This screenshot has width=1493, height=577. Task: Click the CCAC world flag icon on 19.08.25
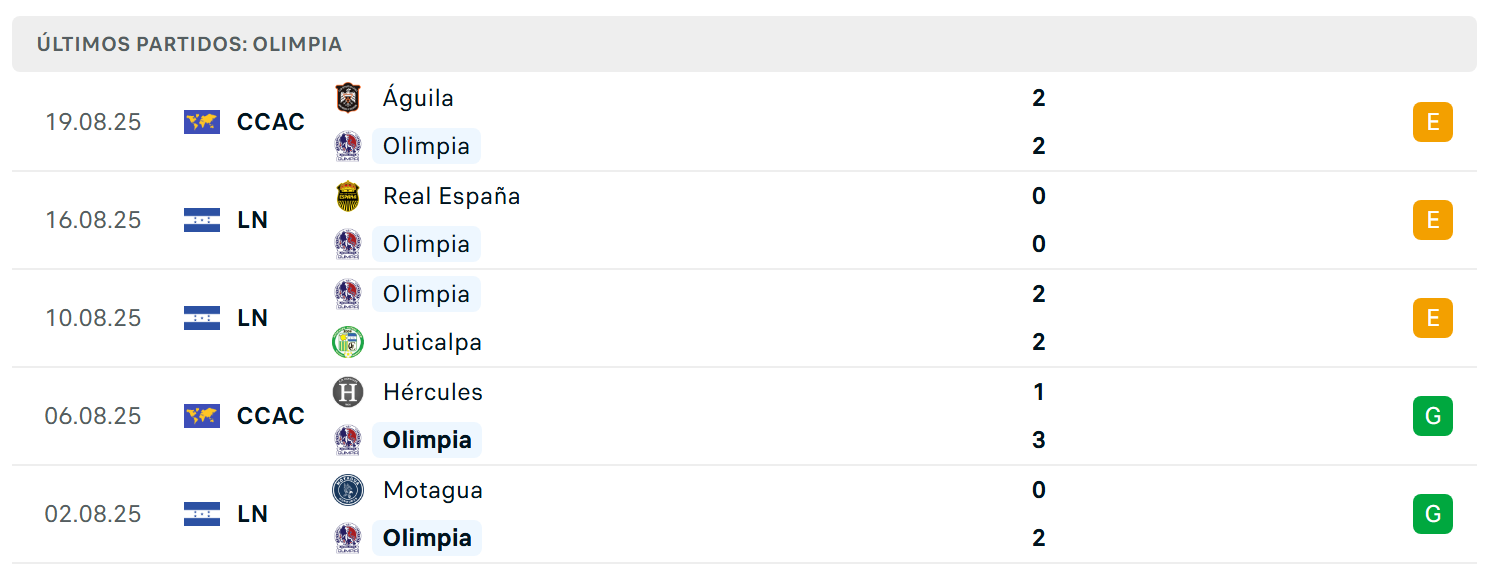202,122
